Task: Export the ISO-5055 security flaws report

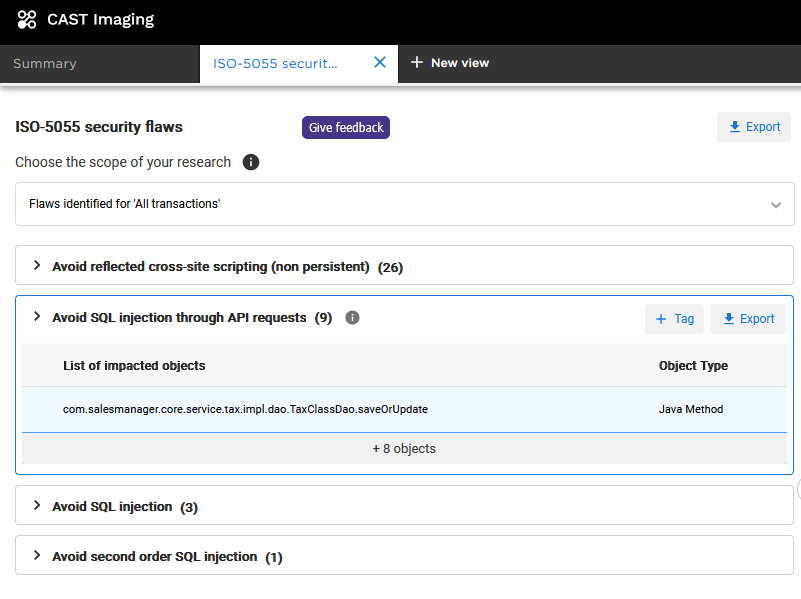Action: coord(754,127)
